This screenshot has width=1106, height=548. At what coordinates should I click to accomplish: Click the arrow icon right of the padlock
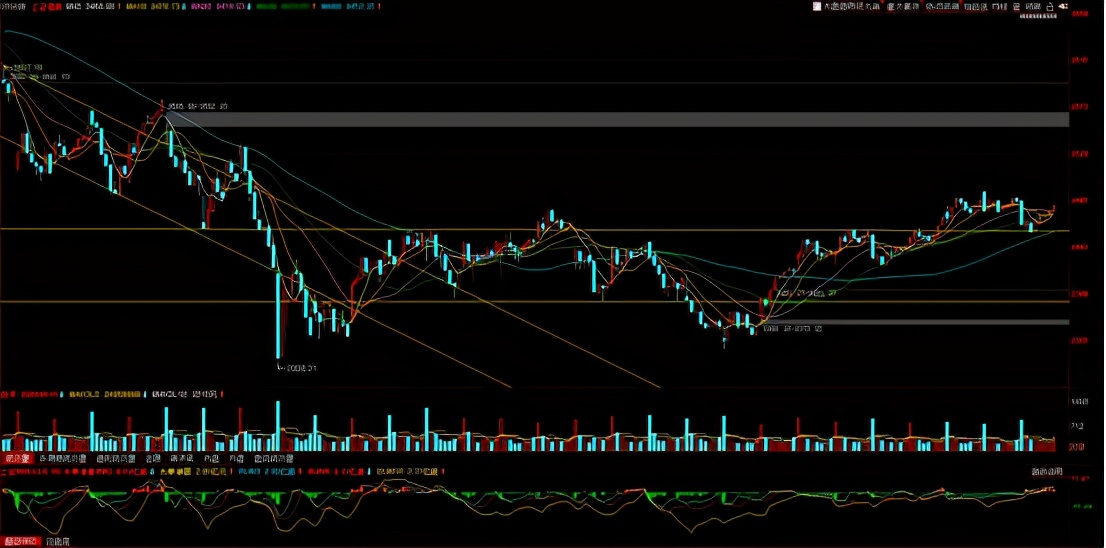pos(1063,7)
